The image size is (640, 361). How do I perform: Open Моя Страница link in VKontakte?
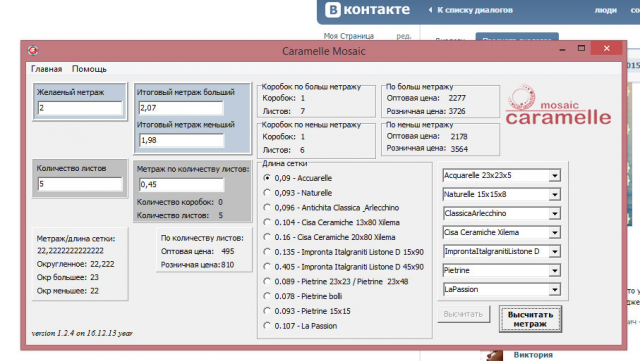349,36
